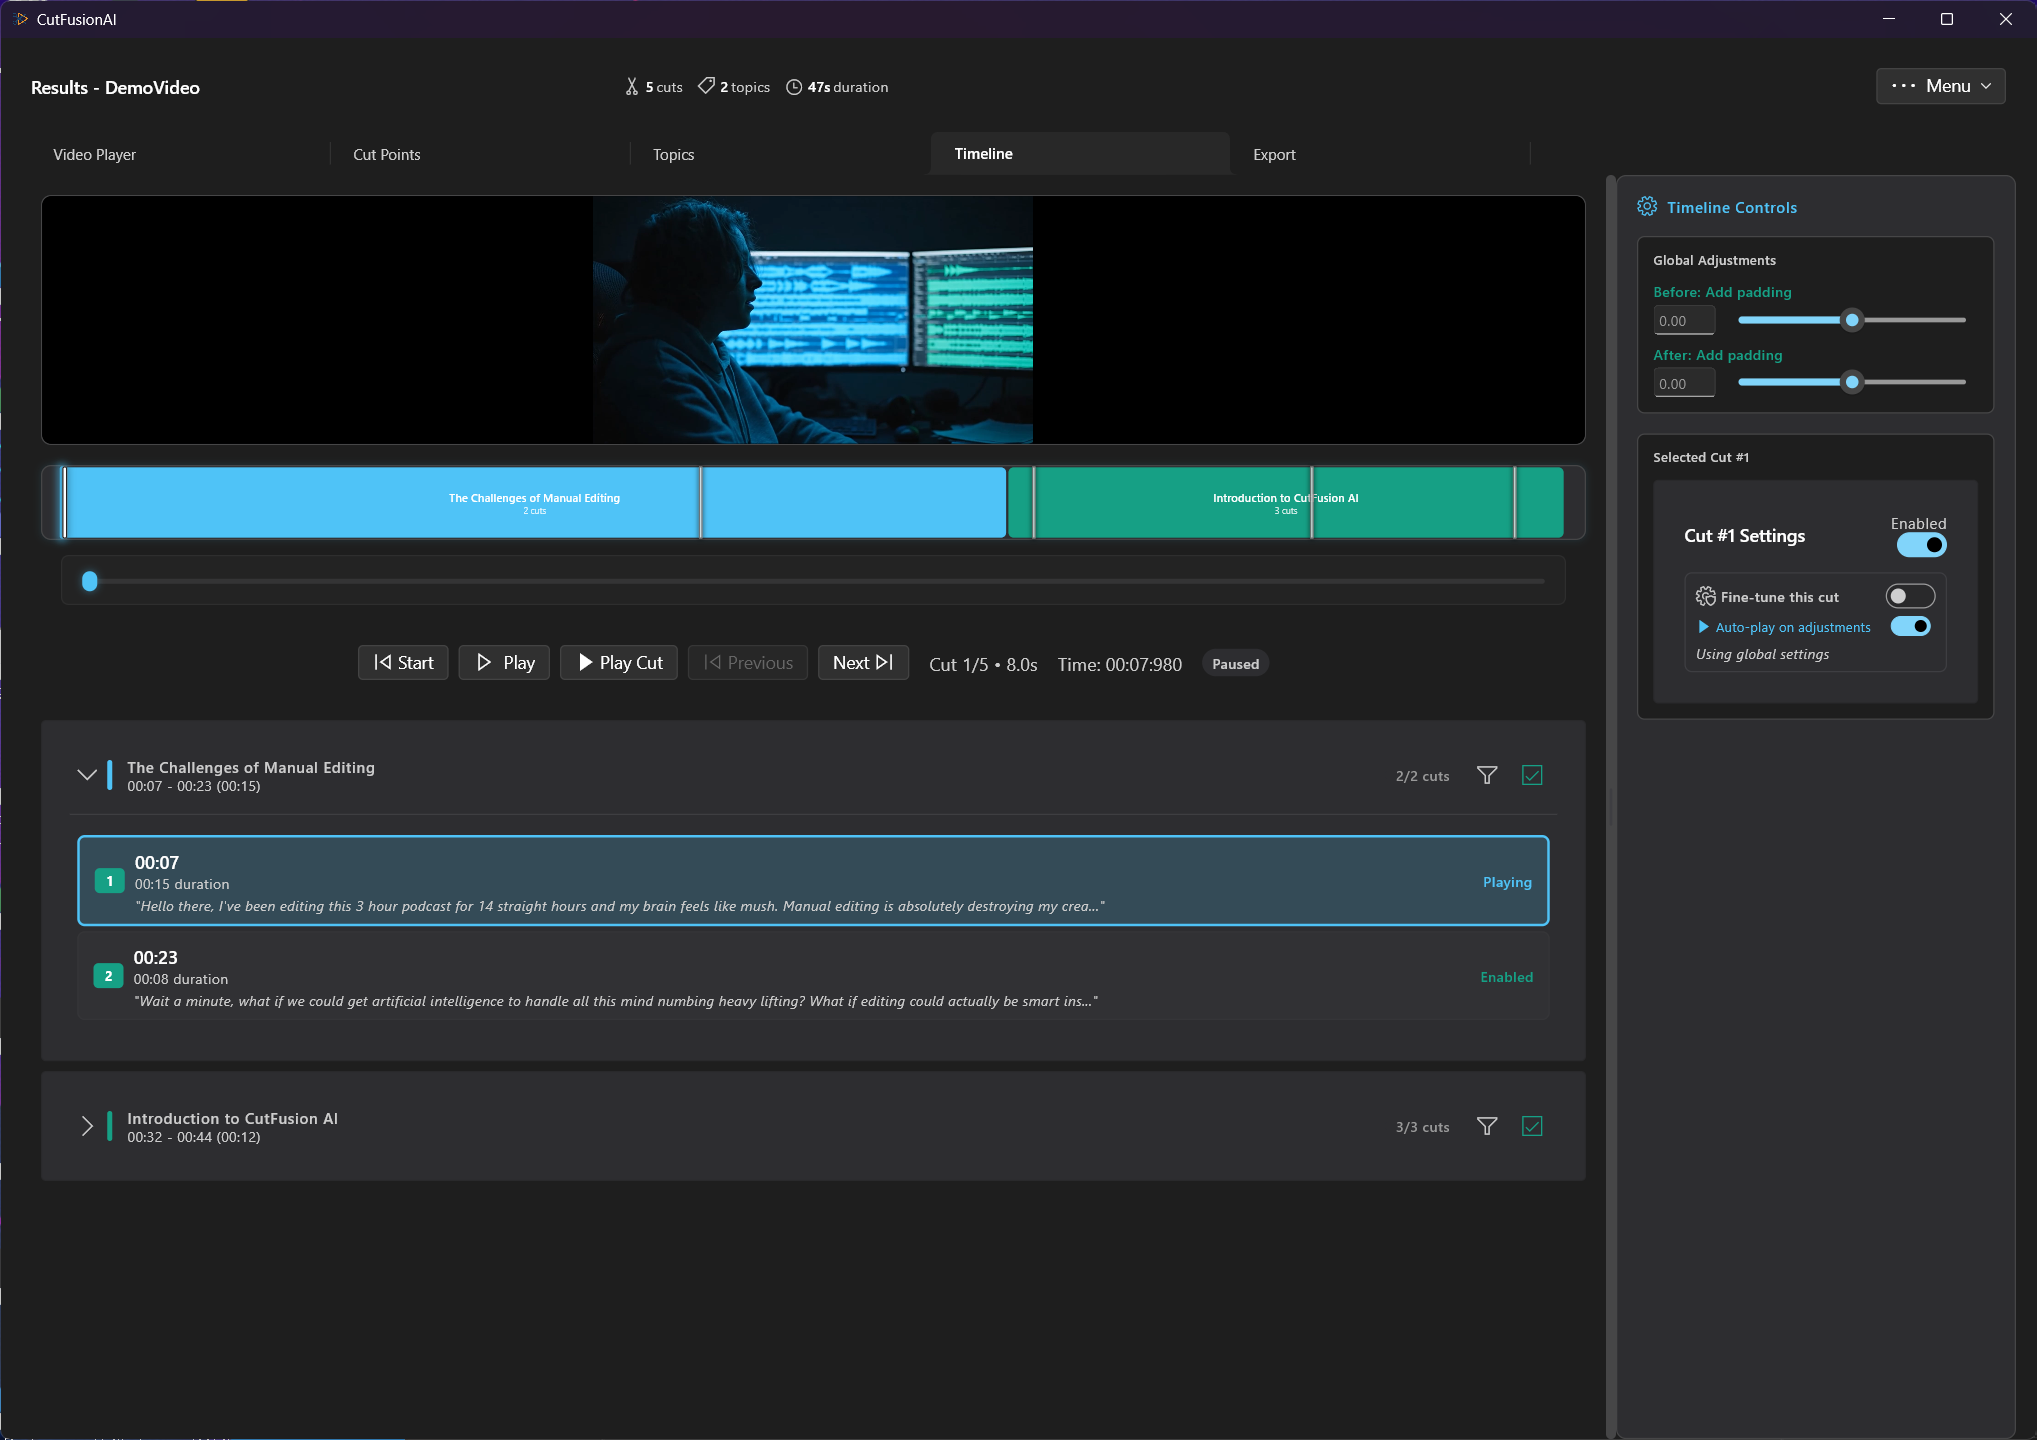Viewport: 2037px width, 1440px height.
Task: Open the Menu dropdown
Action: [1940, 86]
